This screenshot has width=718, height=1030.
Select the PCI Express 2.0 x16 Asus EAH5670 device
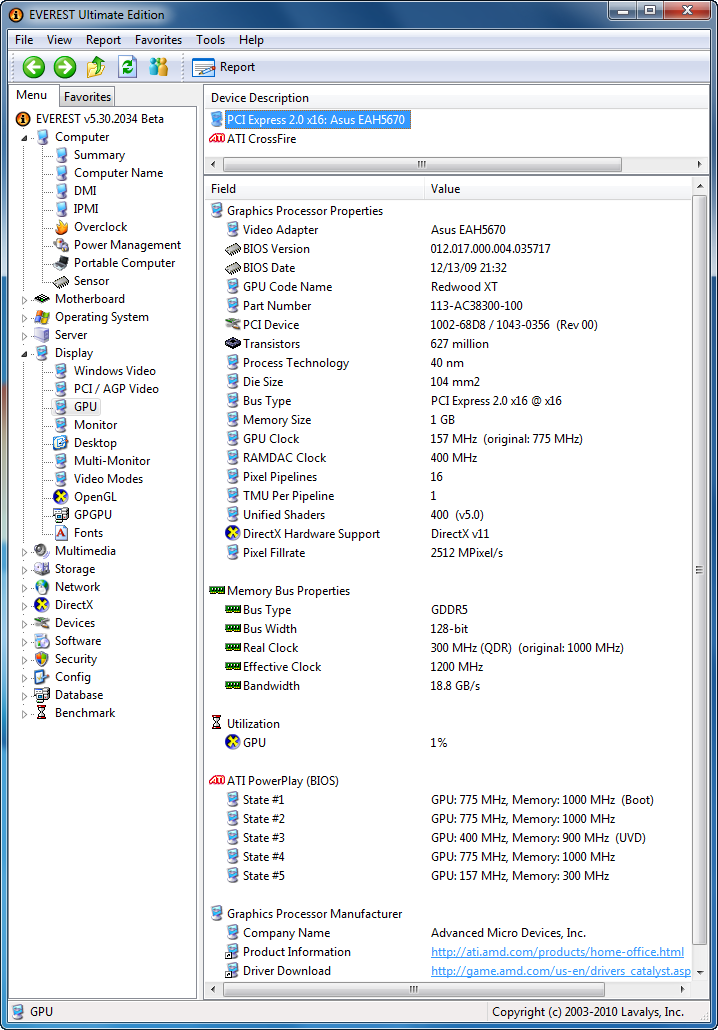point(316,120)
